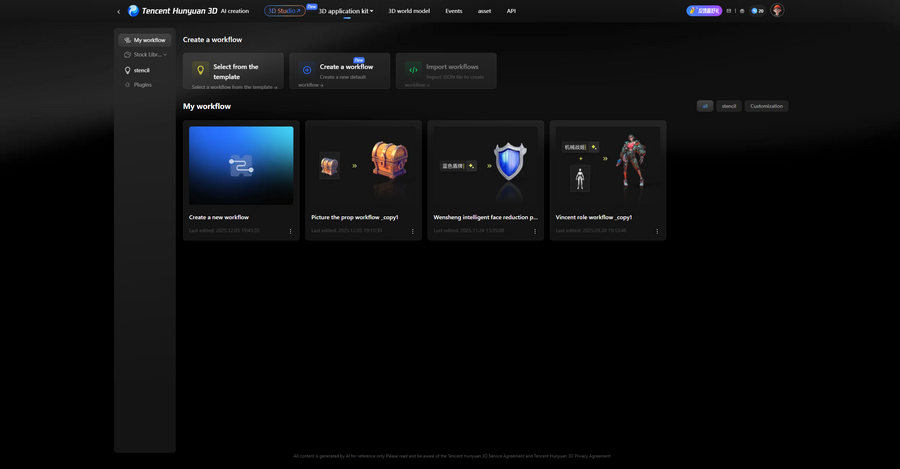Open more options for 'Create a new workflow'
The height and width of the screenshot is (469, 900).
point(290,231)
